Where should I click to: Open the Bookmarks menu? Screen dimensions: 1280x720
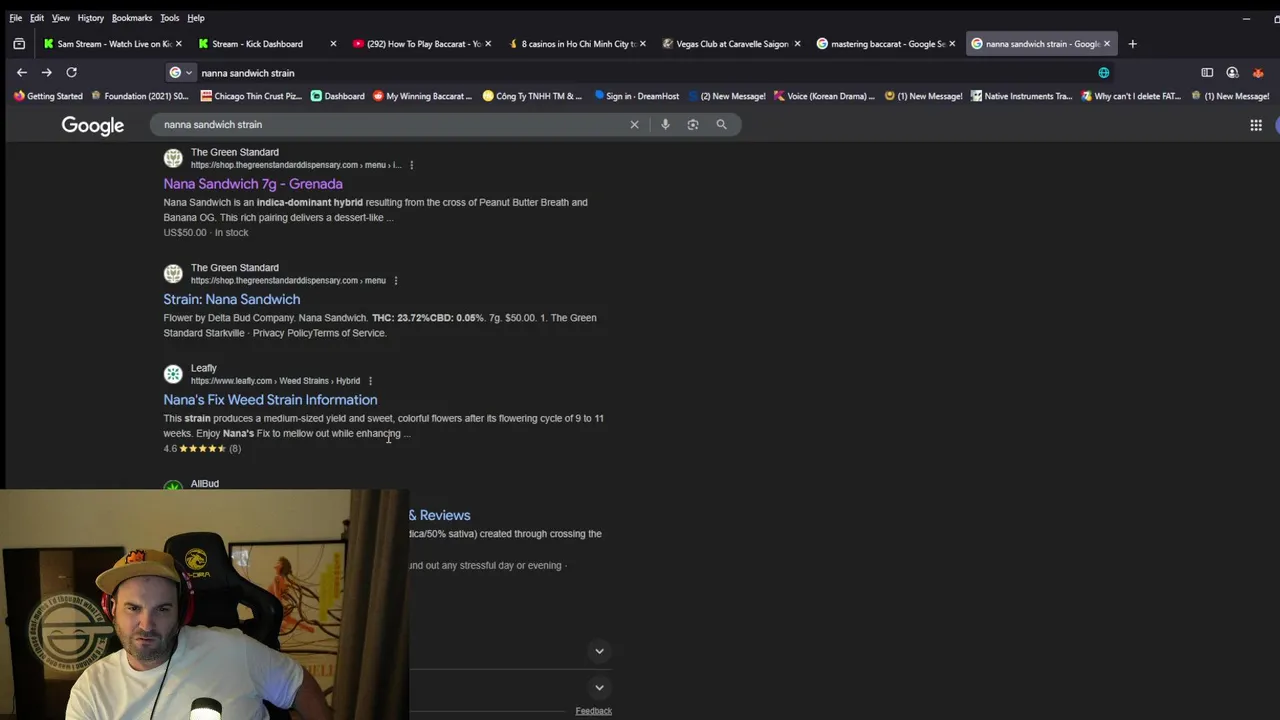pyautogui.click(x=132, y=18)
